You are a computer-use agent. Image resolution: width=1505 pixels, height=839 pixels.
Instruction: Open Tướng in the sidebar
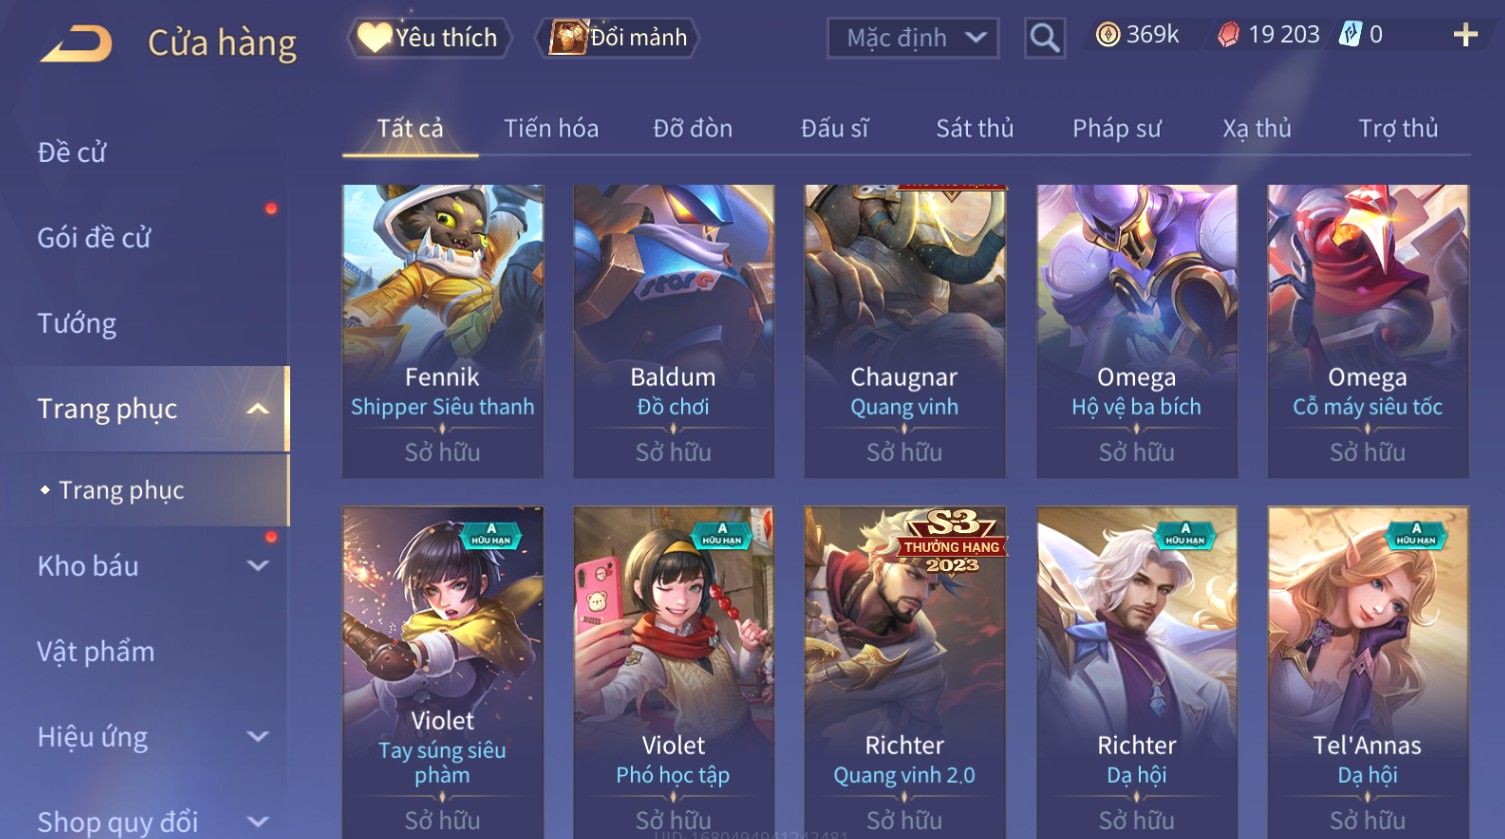pos(77,323)
